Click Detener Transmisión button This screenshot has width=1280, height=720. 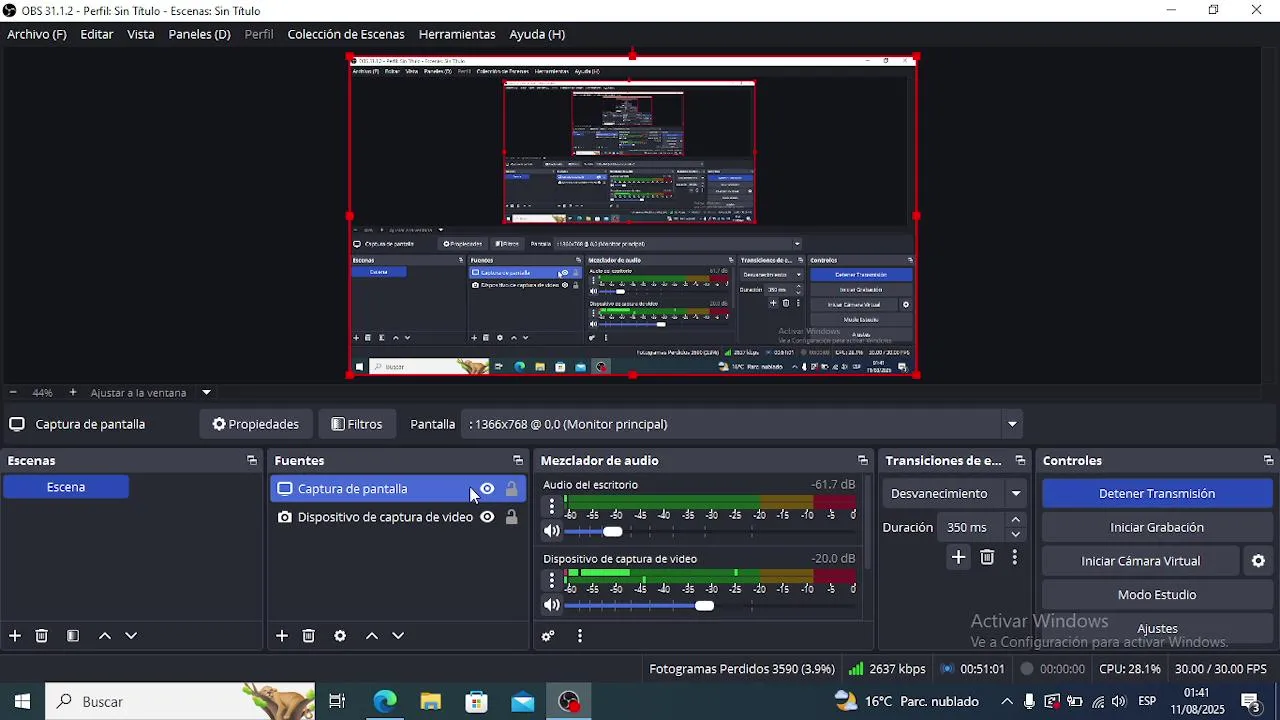pyautogui.click(x=1157, y=494)
